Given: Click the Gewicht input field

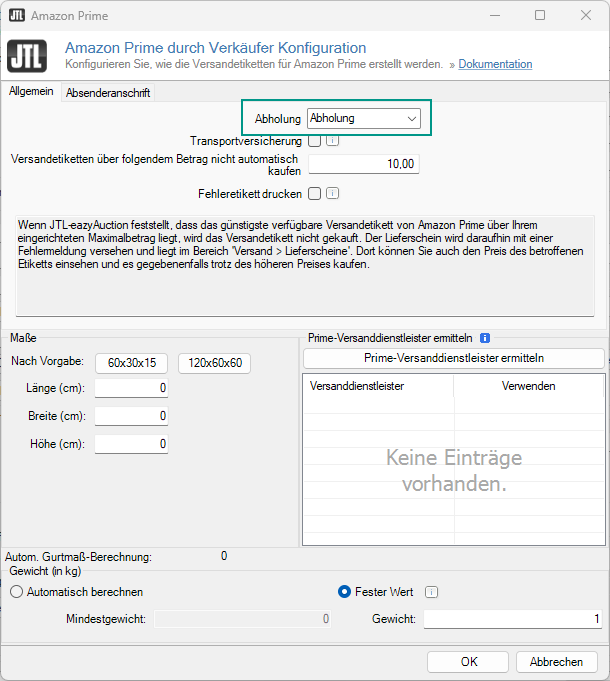Looking at the screenshot, I should (513, 618).
